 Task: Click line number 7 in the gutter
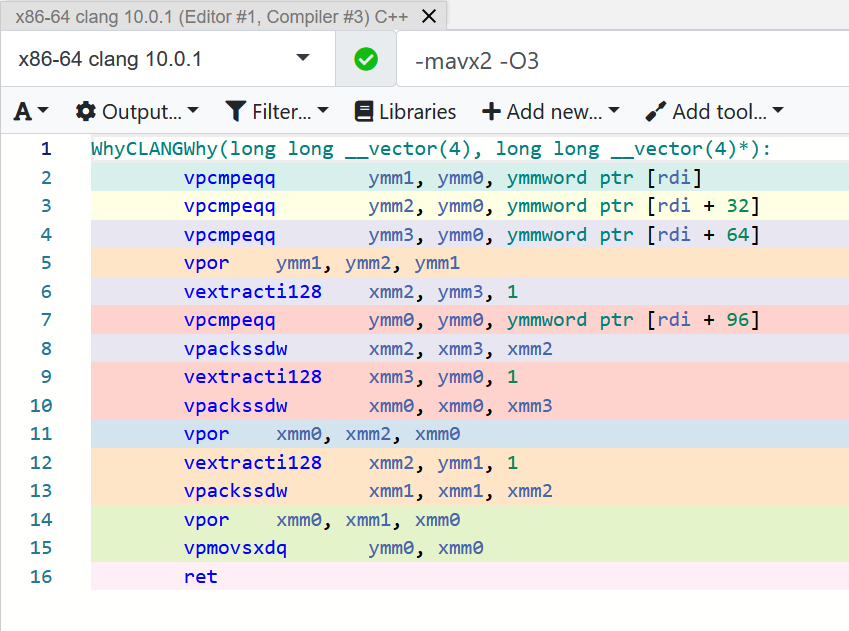click(x=46, y=320)
